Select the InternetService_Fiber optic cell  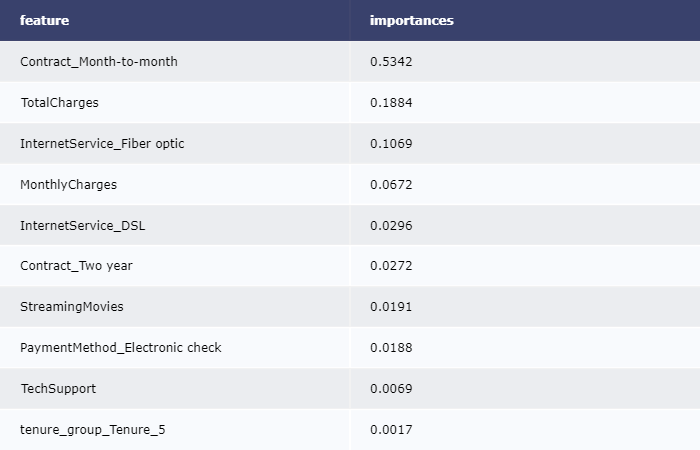(102, 144)
